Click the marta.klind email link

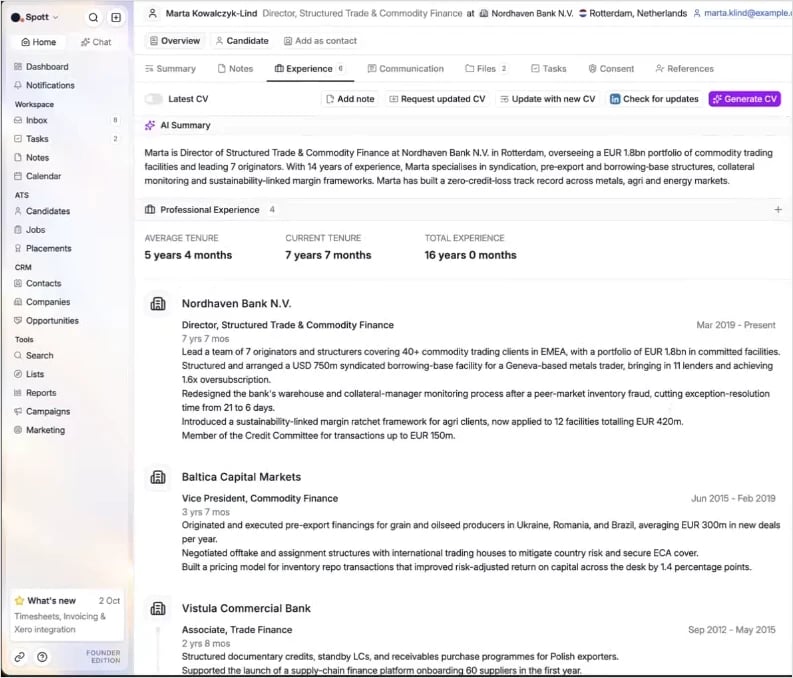tap(747, 13)
